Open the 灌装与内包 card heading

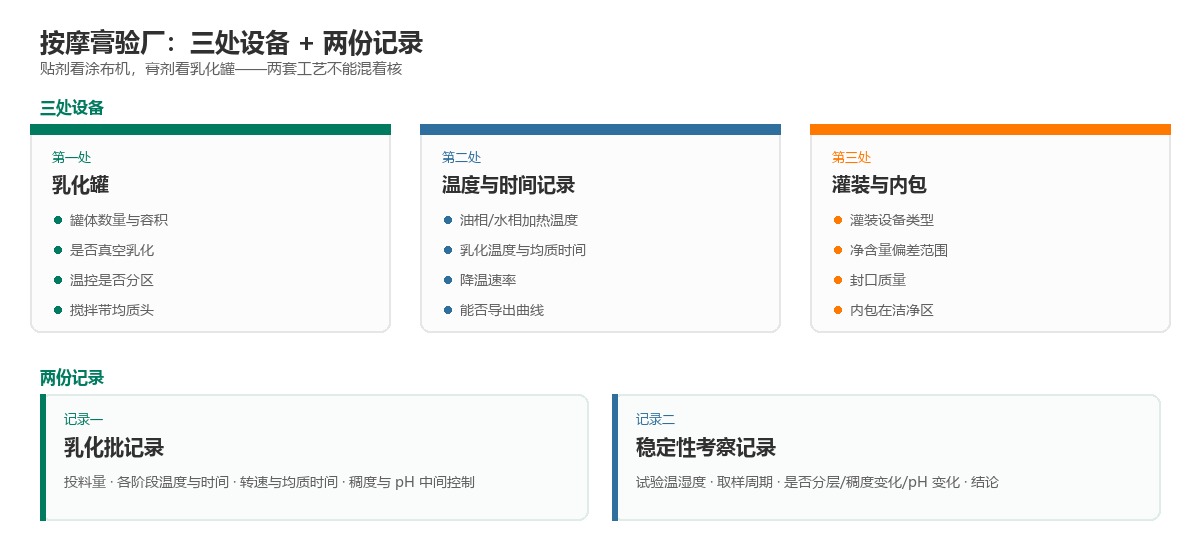click(880, 185)
